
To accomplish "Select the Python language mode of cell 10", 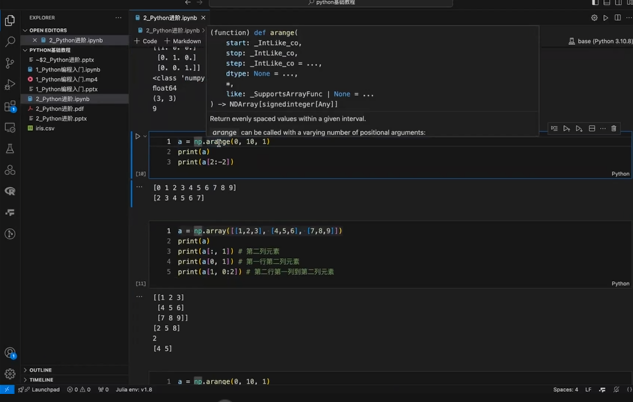I will tap(620, 174).
